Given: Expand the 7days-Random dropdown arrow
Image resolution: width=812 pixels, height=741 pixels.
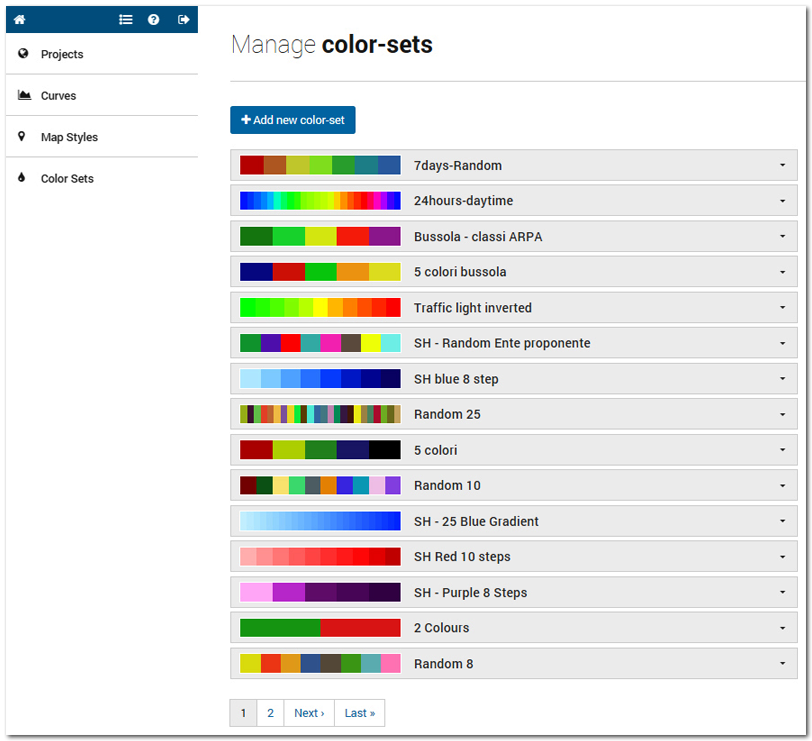Looking at the screenshot, I should tap(782, 165).
